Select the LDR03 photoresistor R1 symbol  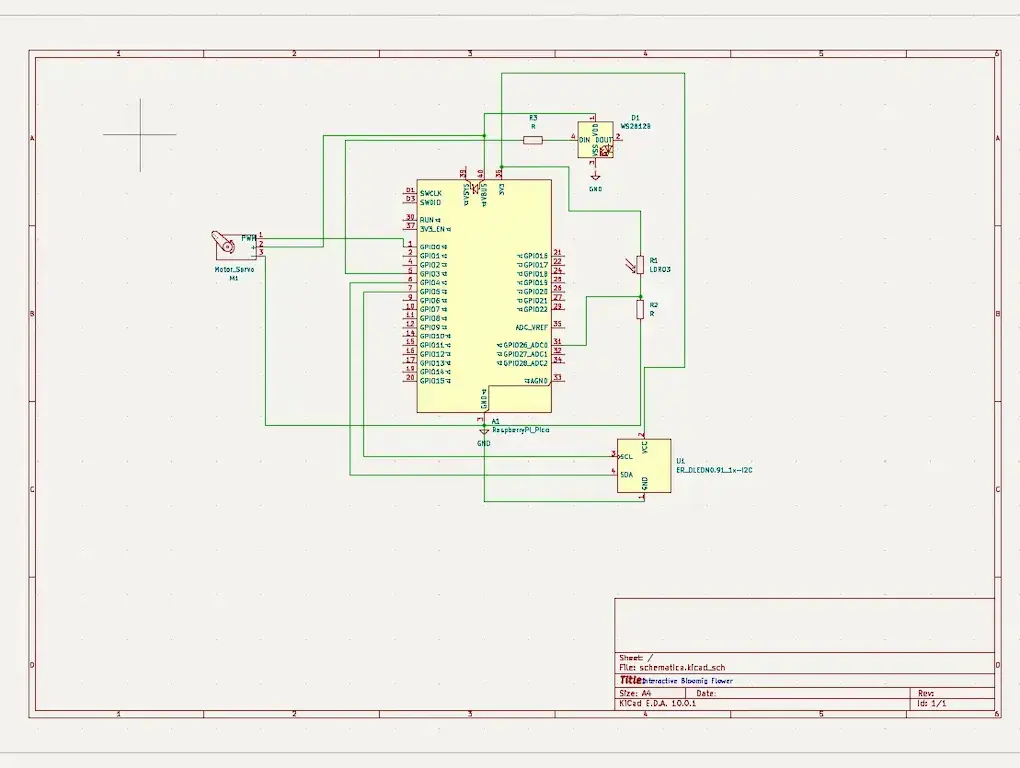click(640, 265)
